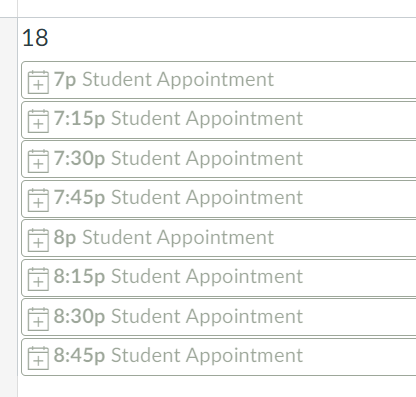
Task: Select the 7:30p Student Appointment event
Action: [219, 159]
